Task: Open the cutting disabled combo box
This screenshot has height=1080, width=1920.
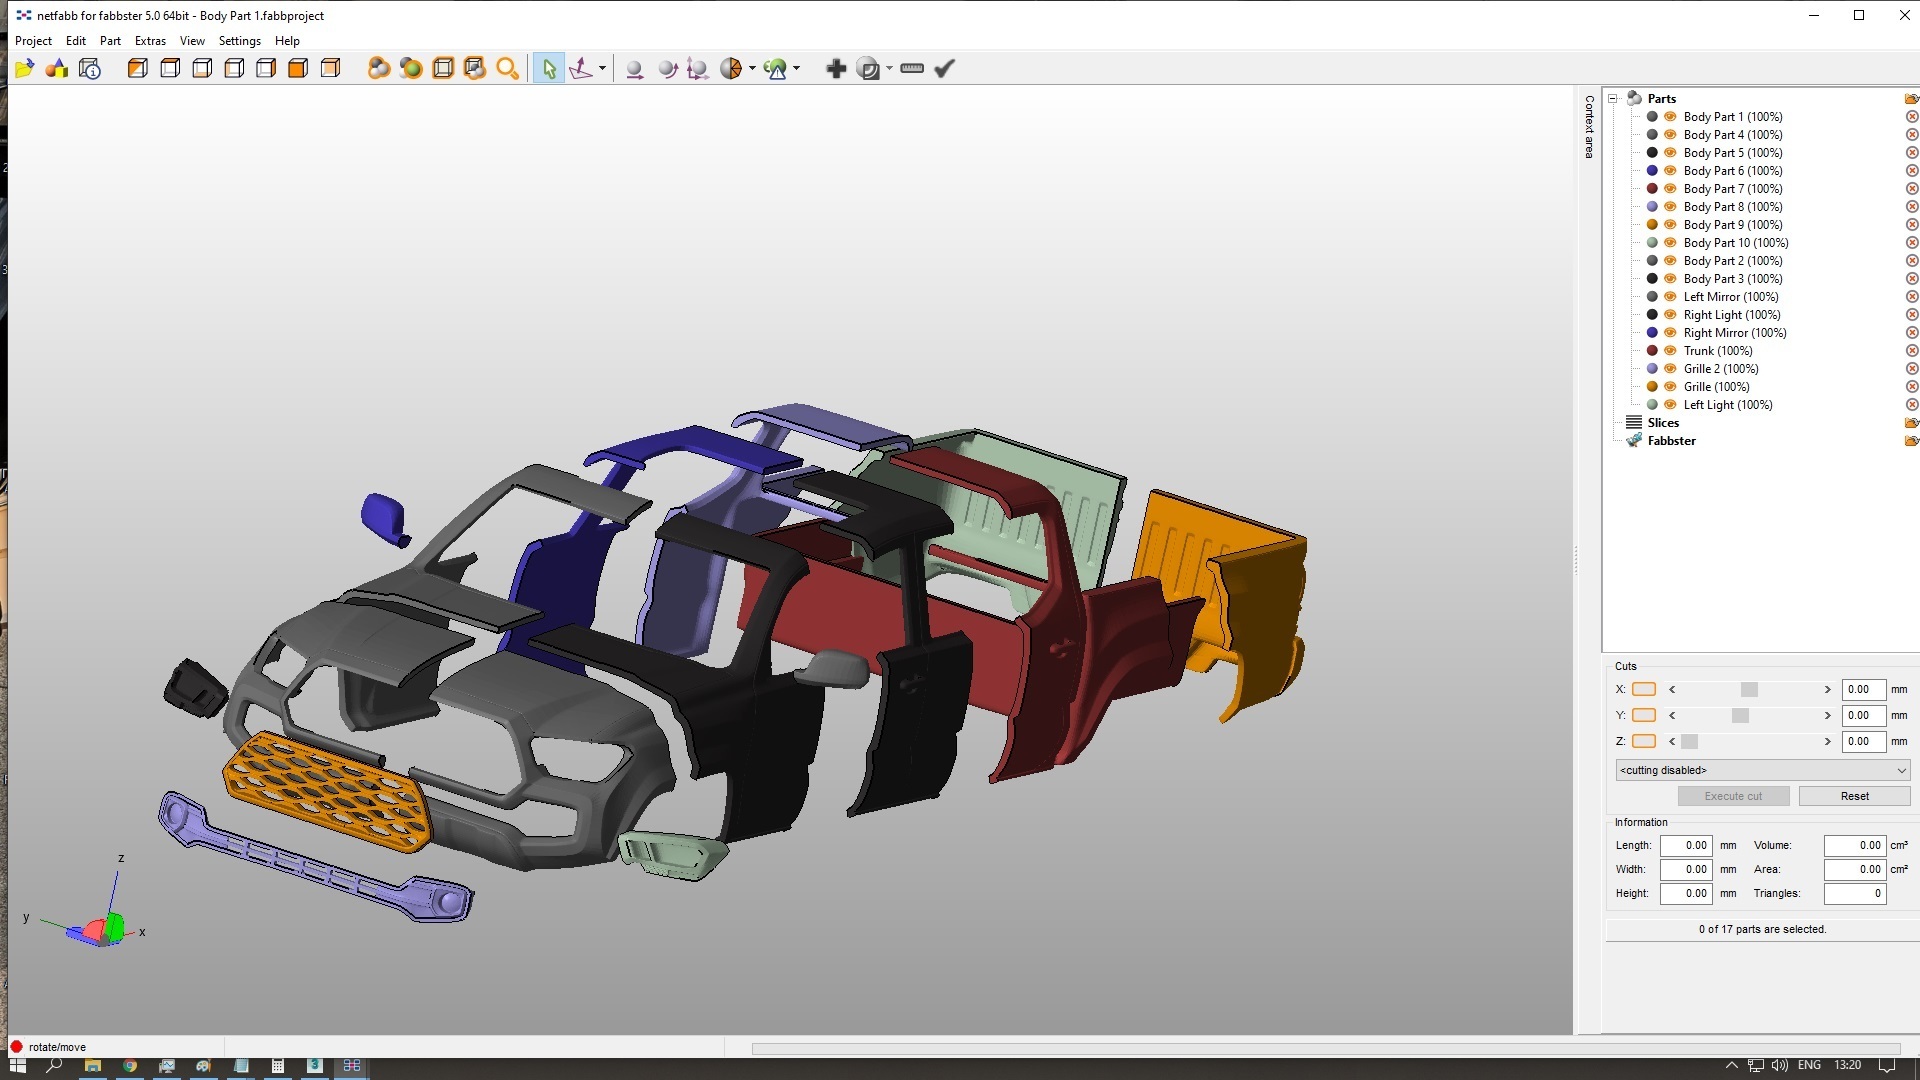Action: pyautogui.click(x=1762, y=770)
